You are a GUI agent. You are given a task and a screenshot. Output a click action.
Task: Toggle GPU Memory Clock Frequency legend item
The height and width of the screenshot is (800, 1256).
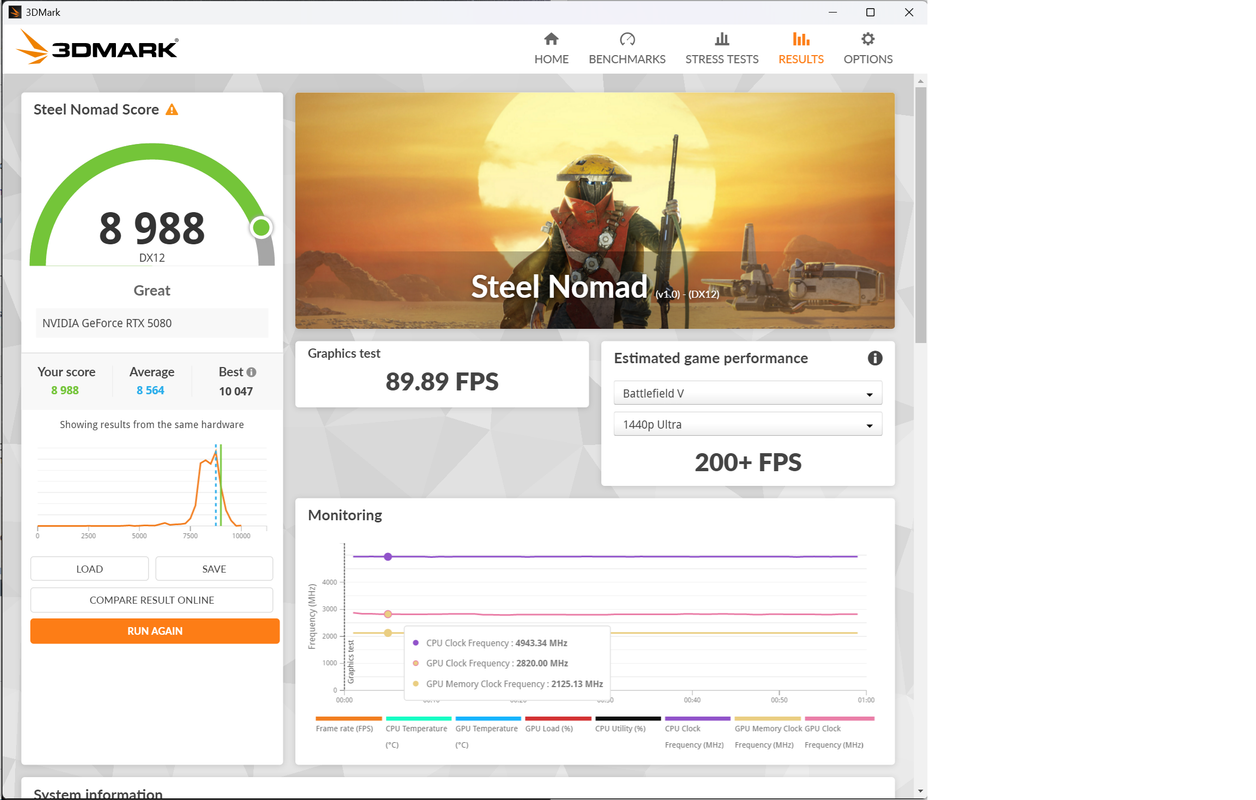768,733
